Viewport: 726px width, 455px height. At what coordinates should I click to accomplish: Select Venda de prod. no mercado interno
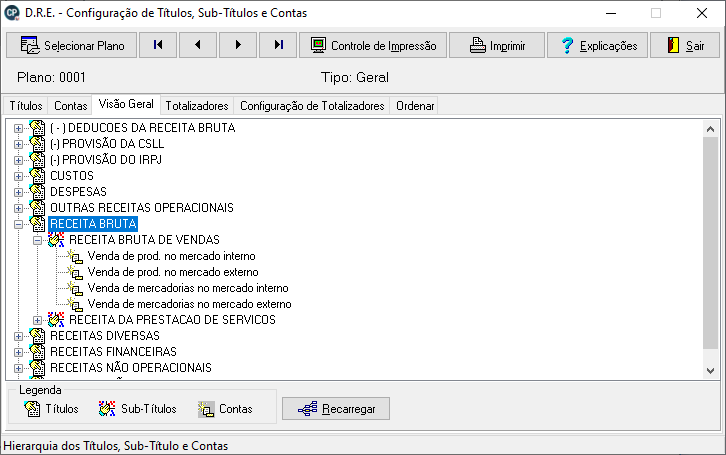click(x=171, y=256)
